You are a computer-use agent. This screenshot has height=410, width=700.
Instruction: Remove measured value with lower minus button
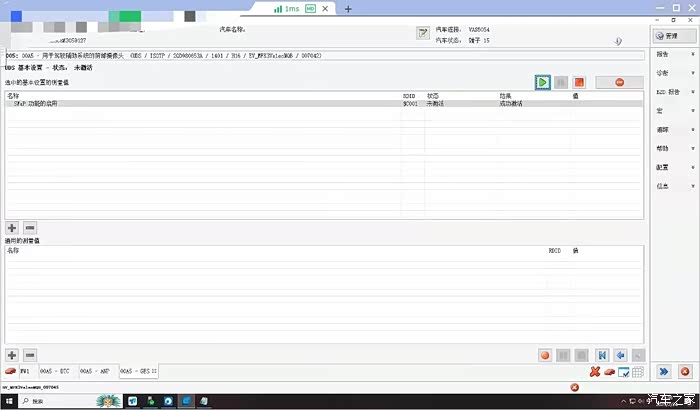tap(30, 355)
